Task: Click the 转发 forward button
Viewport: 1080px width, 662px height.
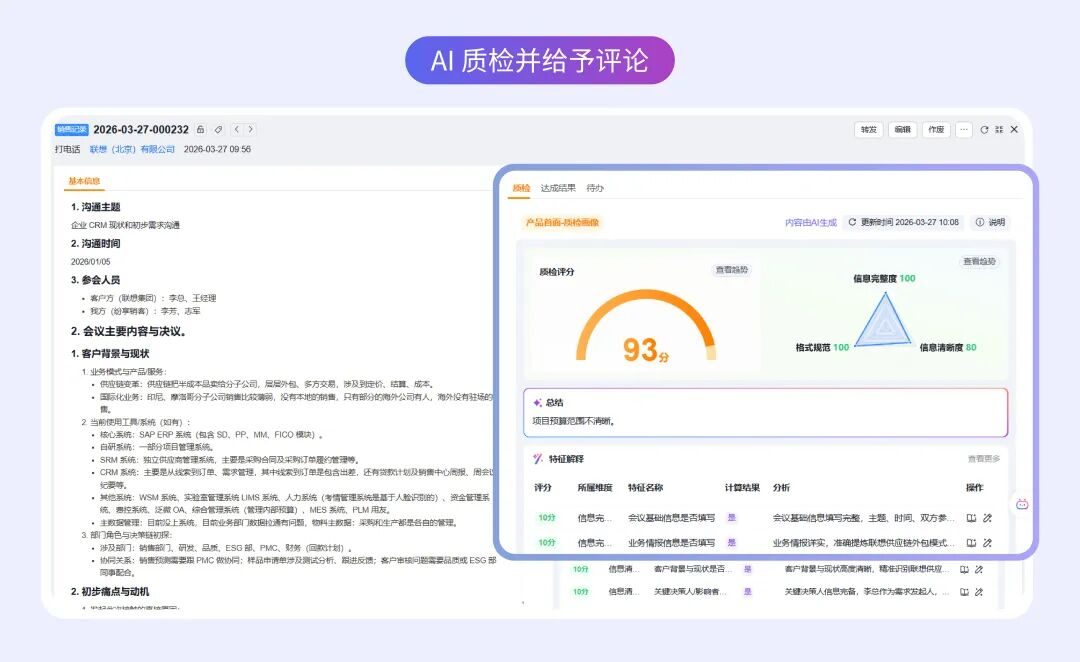Action: tap(869, 130)
